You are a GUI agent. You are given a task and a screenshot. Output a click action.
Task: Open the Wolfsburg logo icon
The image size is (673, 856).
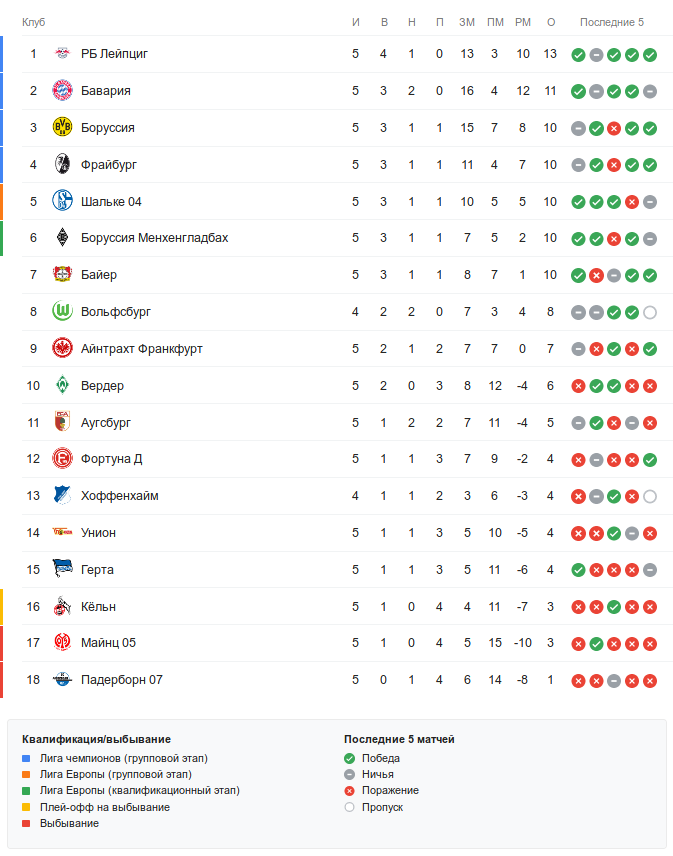pyautogui.click(x=62, y=311)
